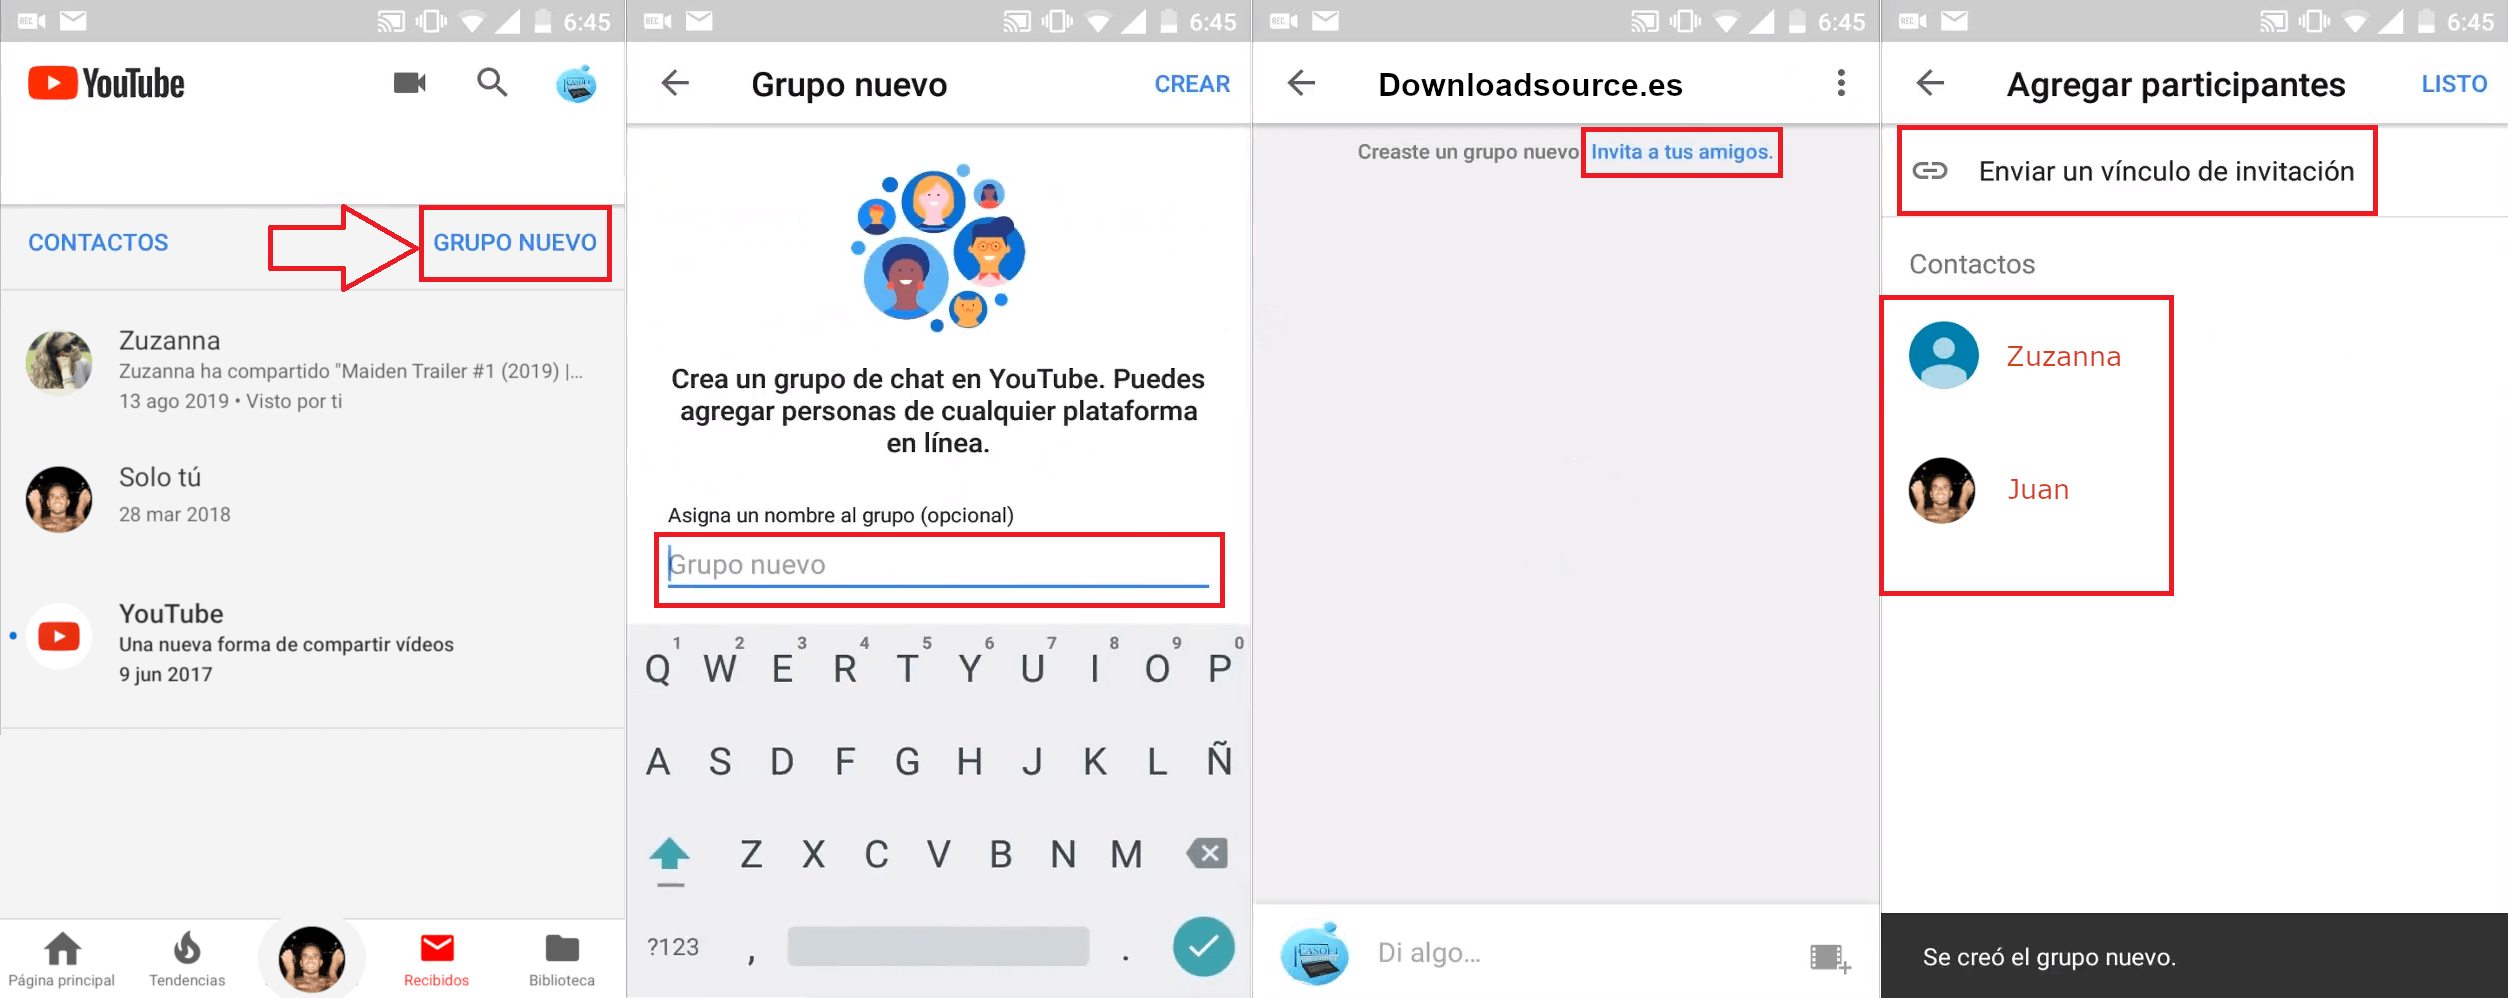The width and height of the screenshot is (2508, 998).
Task: Go to Página principal tab
Action: pos(62,960)
